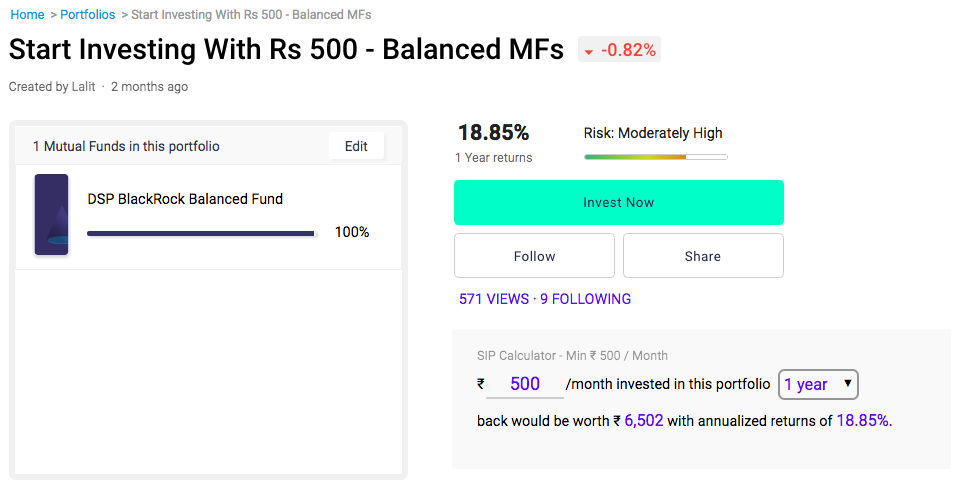Click the ₹ 6,502 calculated worth value

(x=638, y=421)
